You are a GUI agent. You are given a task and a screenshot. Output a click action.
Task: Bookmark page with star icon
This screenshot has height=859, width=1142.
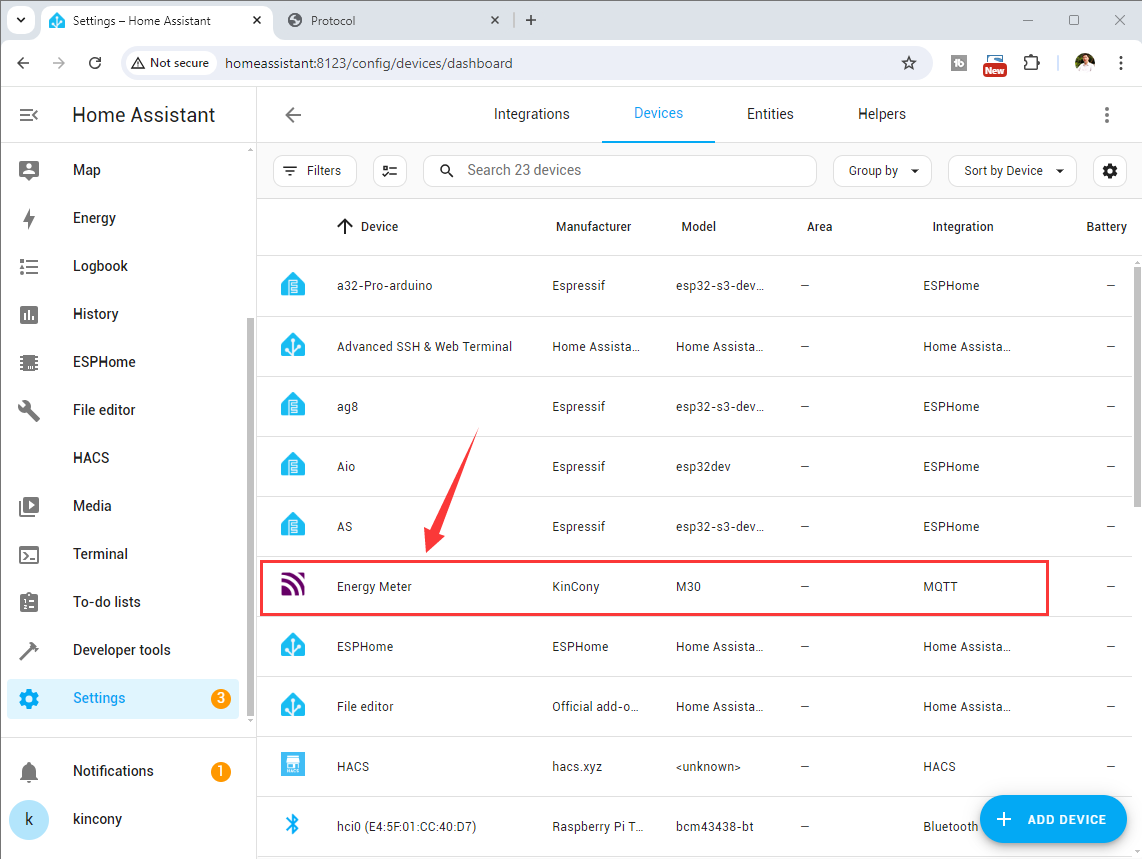click(x=908, y=63)
